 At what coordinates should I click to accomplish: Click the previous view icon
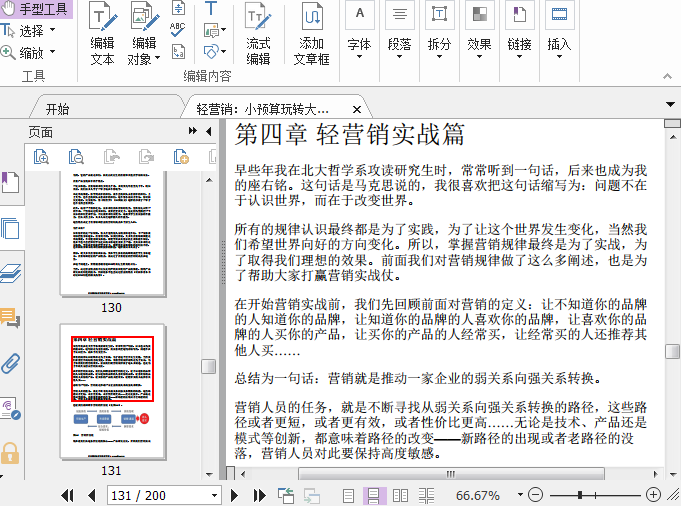click(286, 496)
